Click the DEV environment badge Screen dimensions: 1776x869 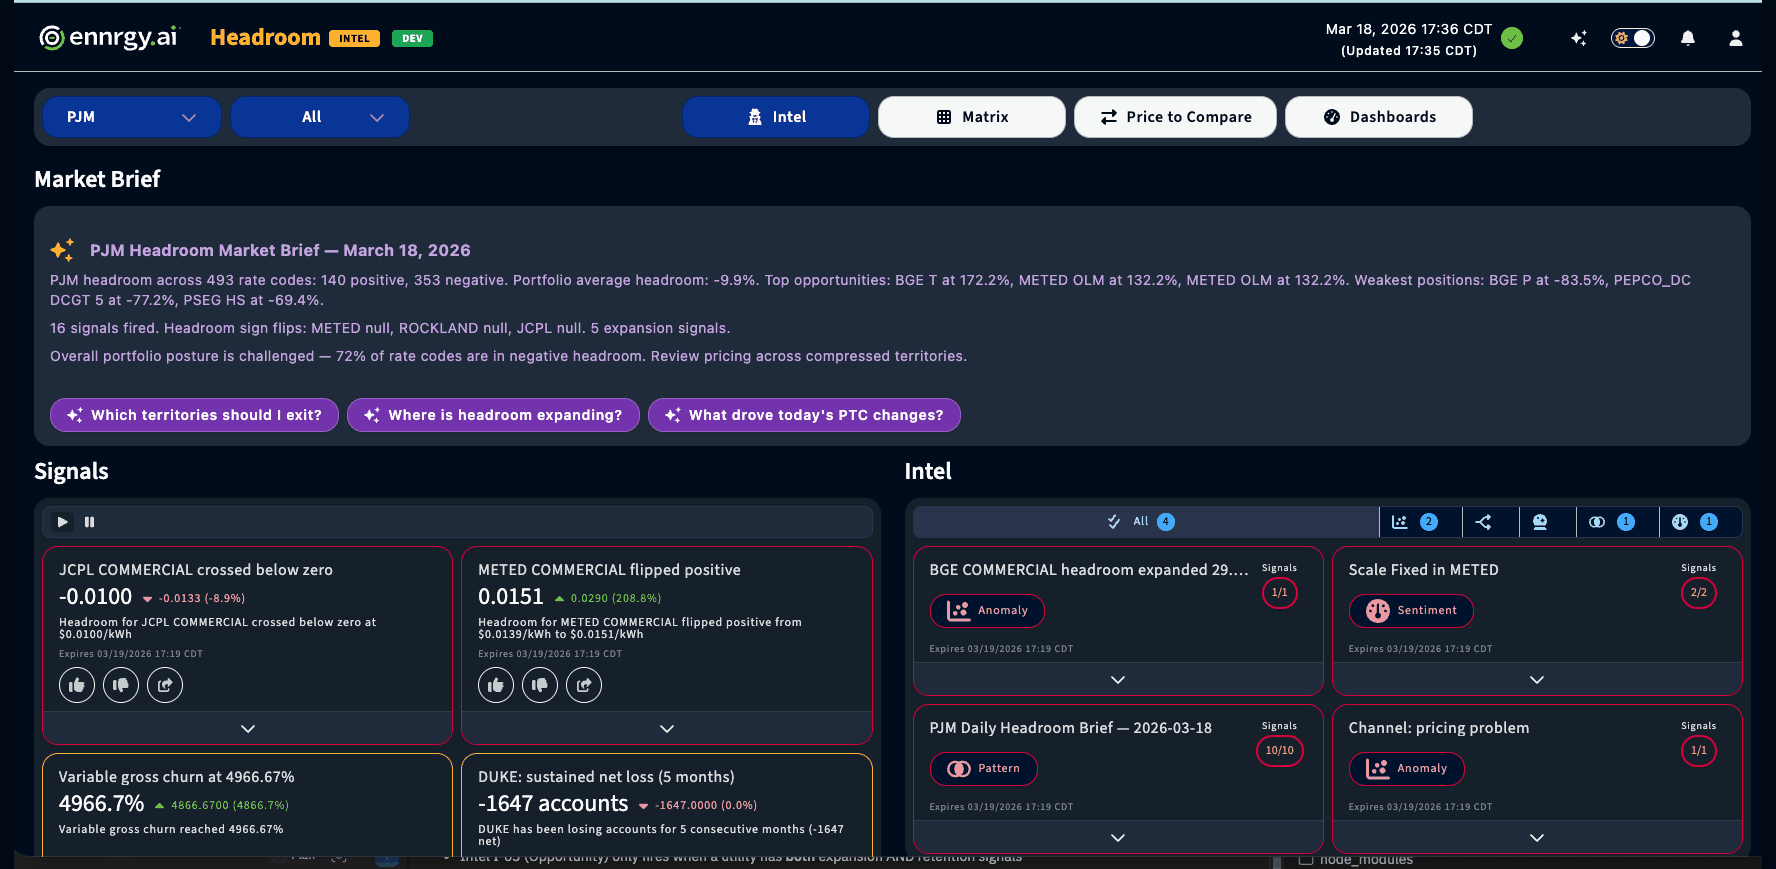(x=412, y=39)
